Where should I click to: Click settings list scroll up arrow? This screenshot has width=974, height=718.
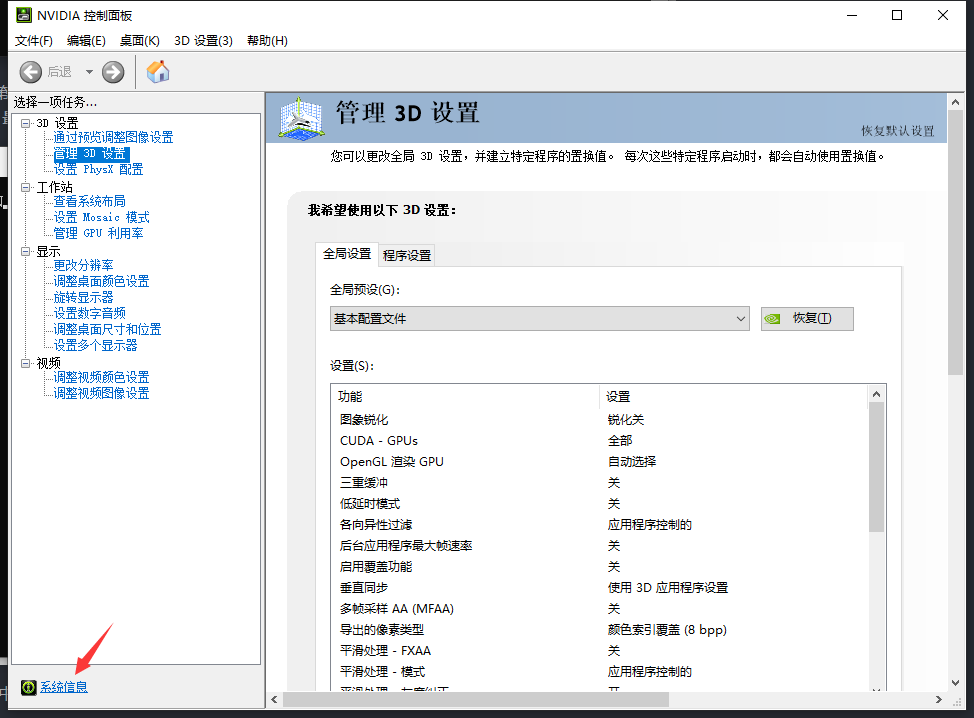[x=876, y=394]
